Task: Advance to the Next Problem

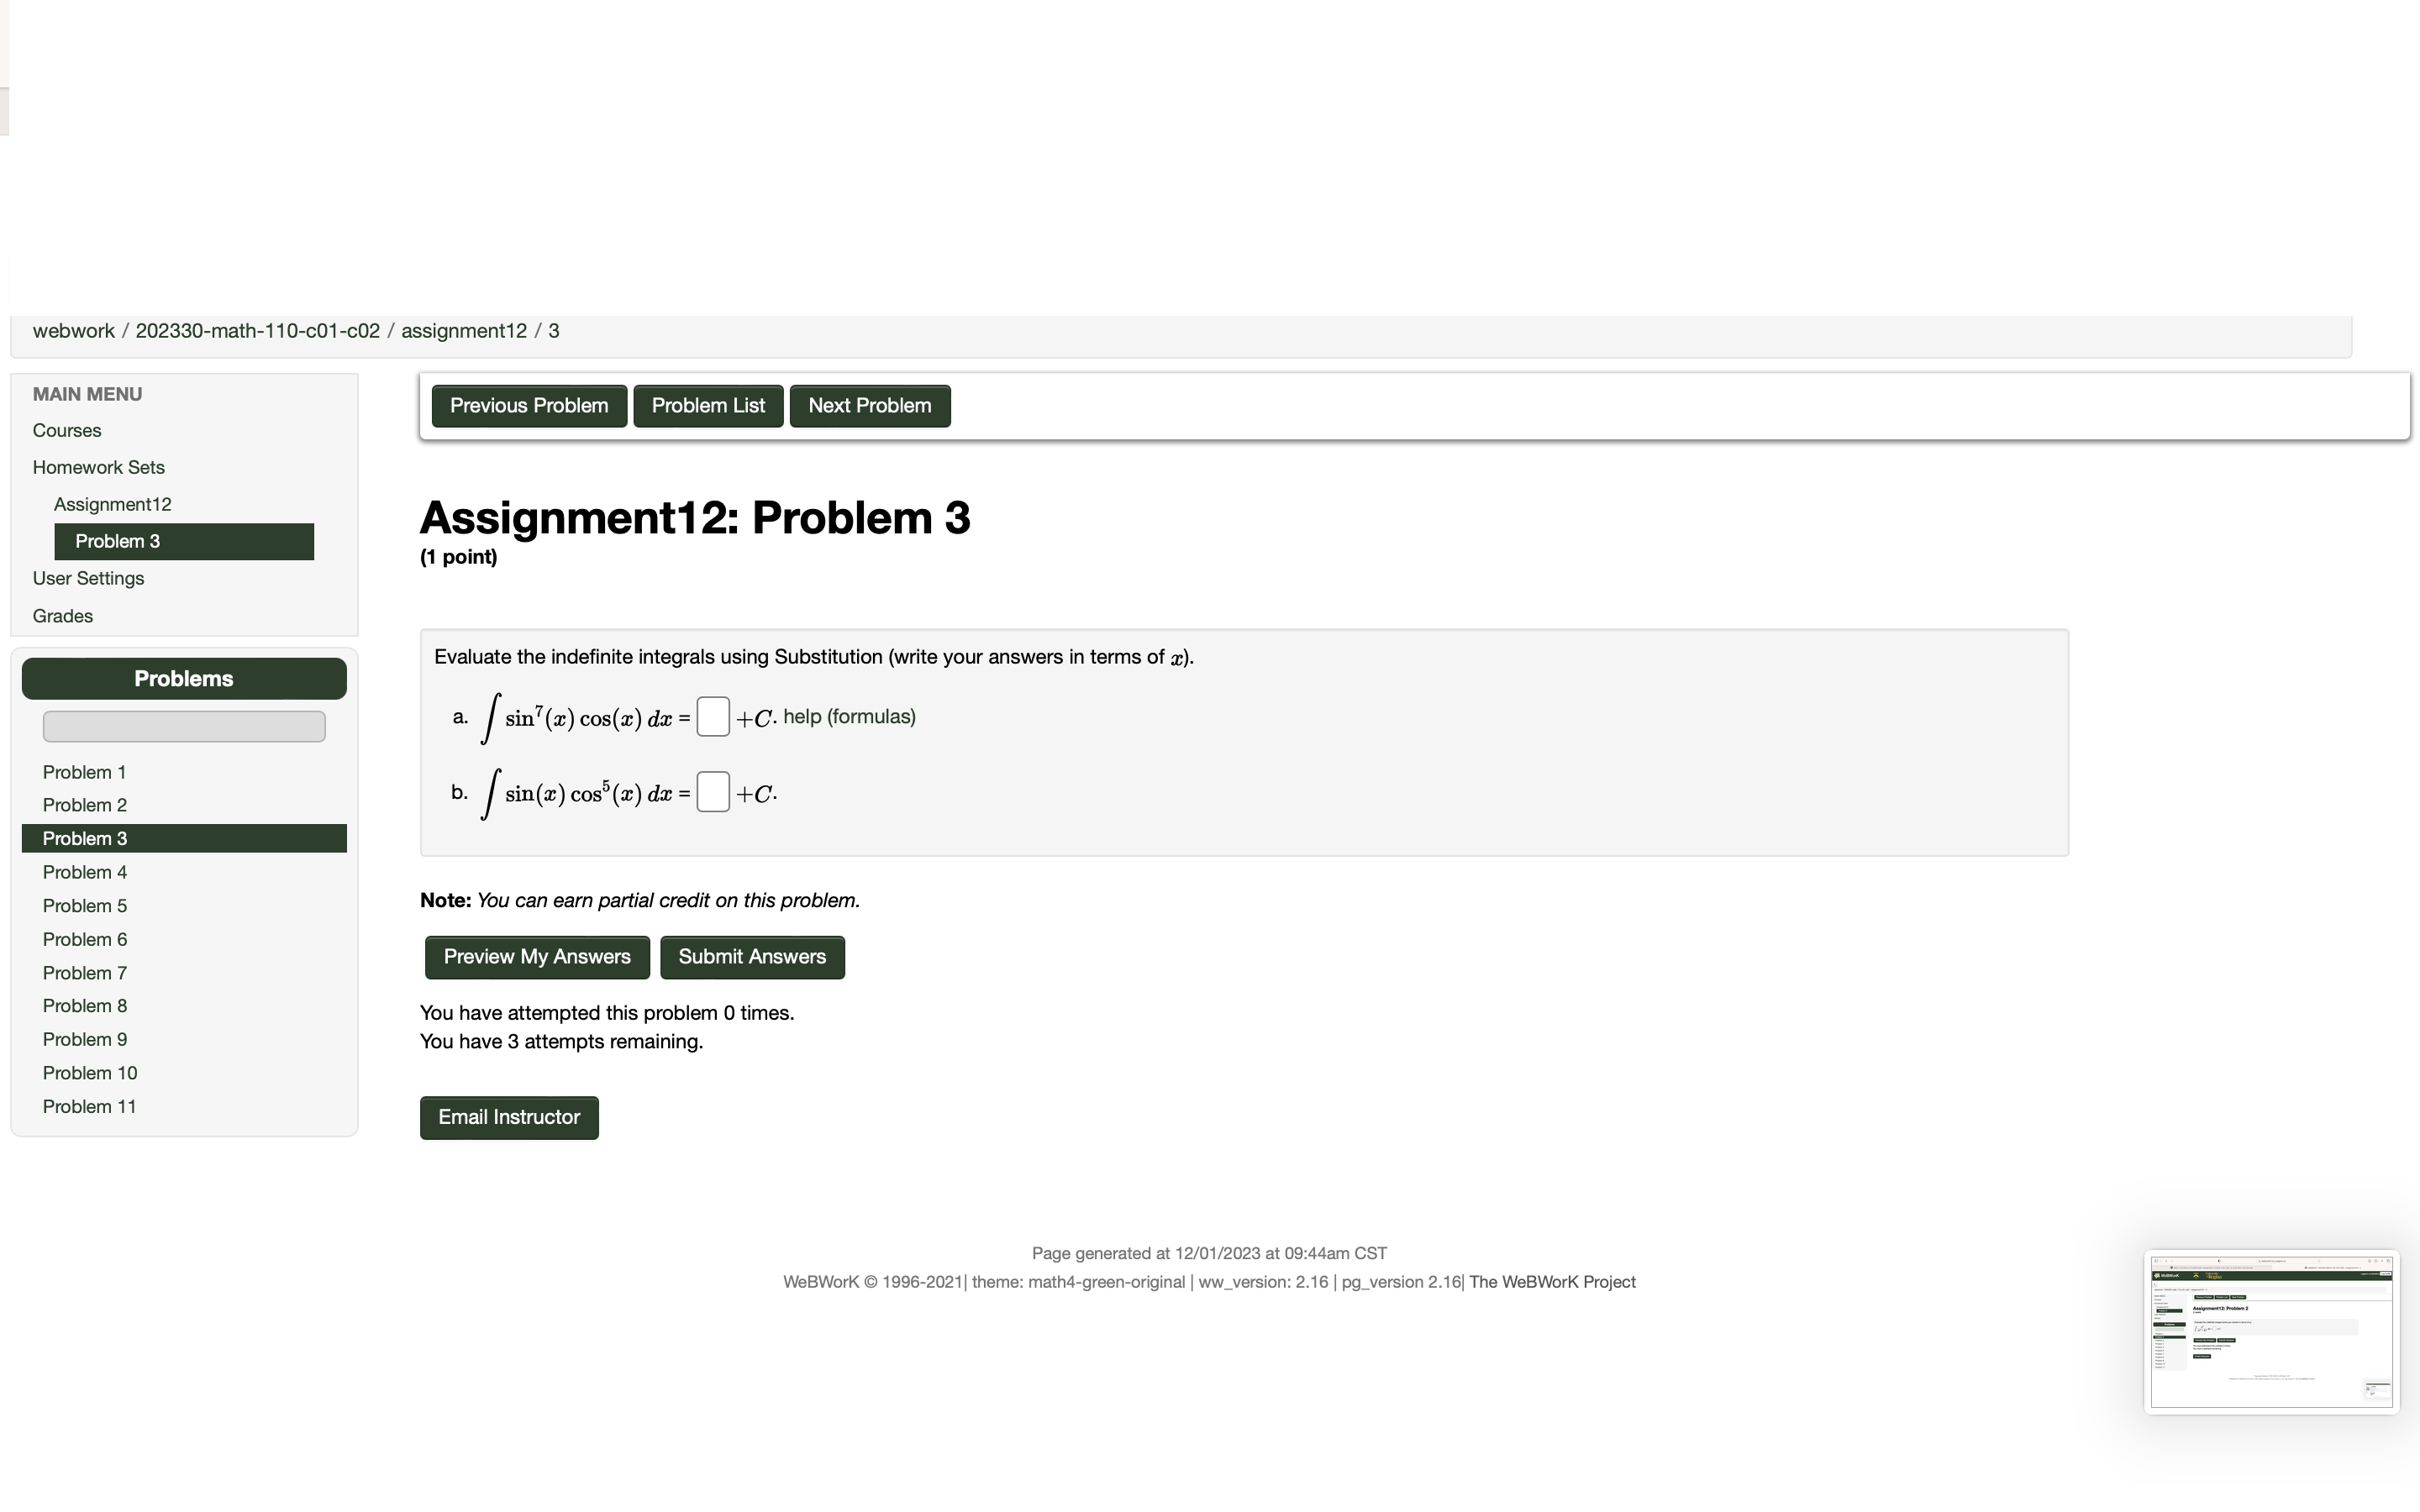Action: [x=868, y=405]
